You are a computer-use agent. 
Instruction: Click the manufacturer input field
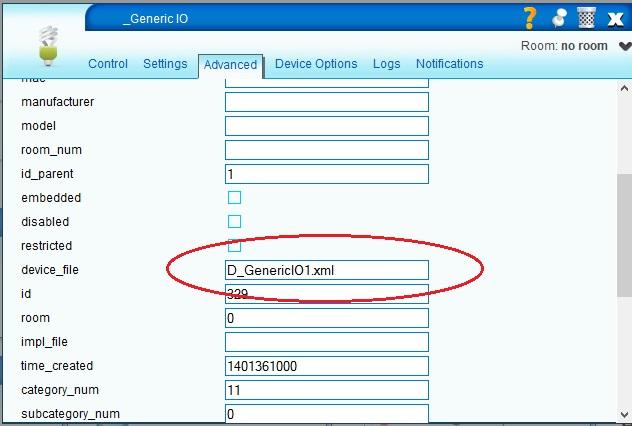327,102
